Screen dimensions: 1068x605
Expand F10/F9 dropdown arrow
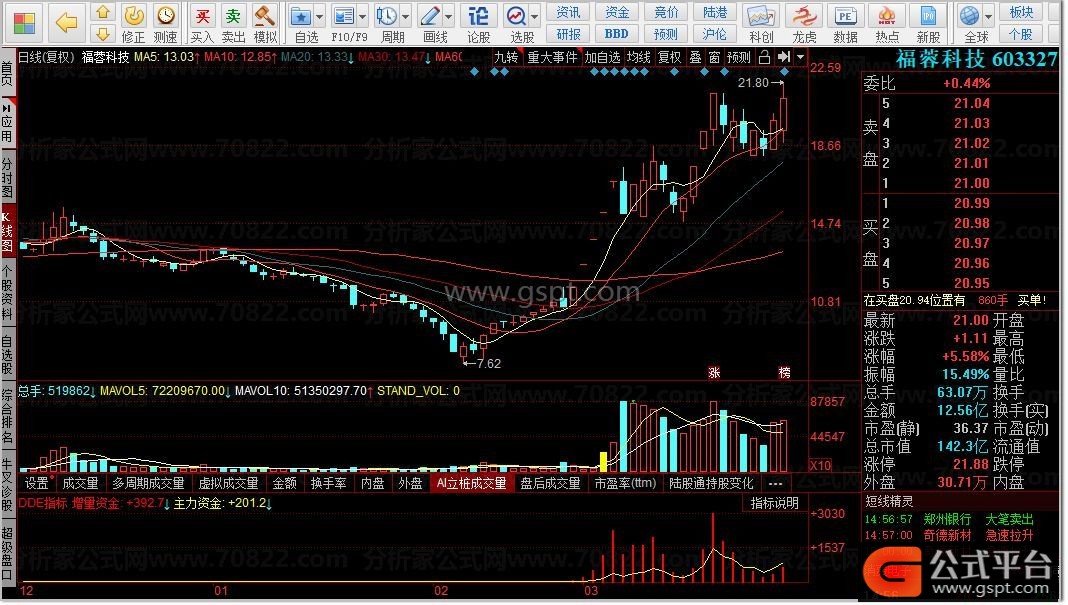pyautogui.click(x=362, y=15)
